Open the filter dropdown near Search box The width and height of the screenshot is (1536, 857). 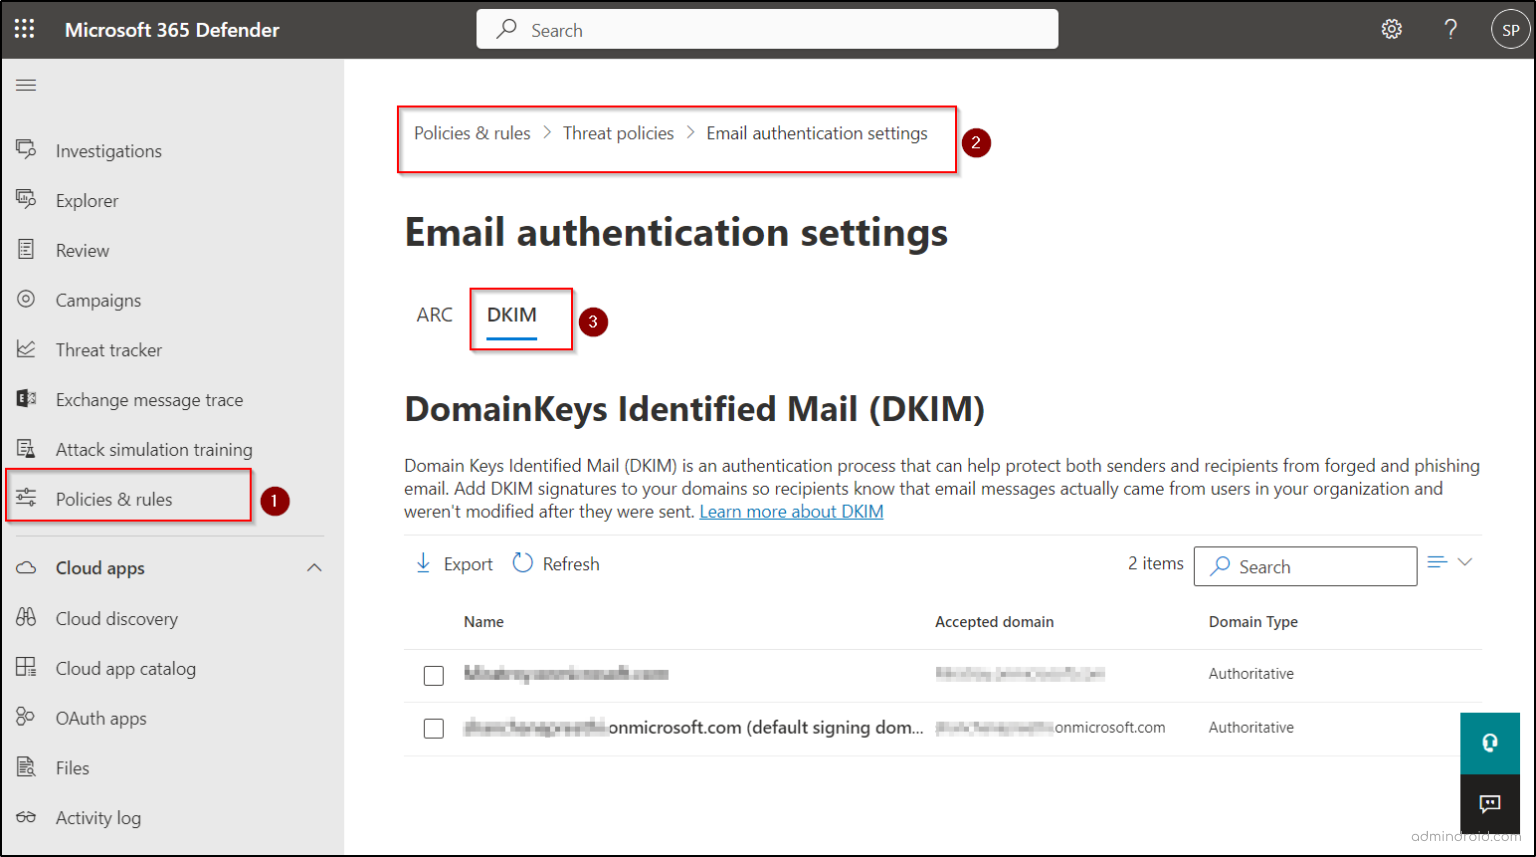coord(1450,563)
